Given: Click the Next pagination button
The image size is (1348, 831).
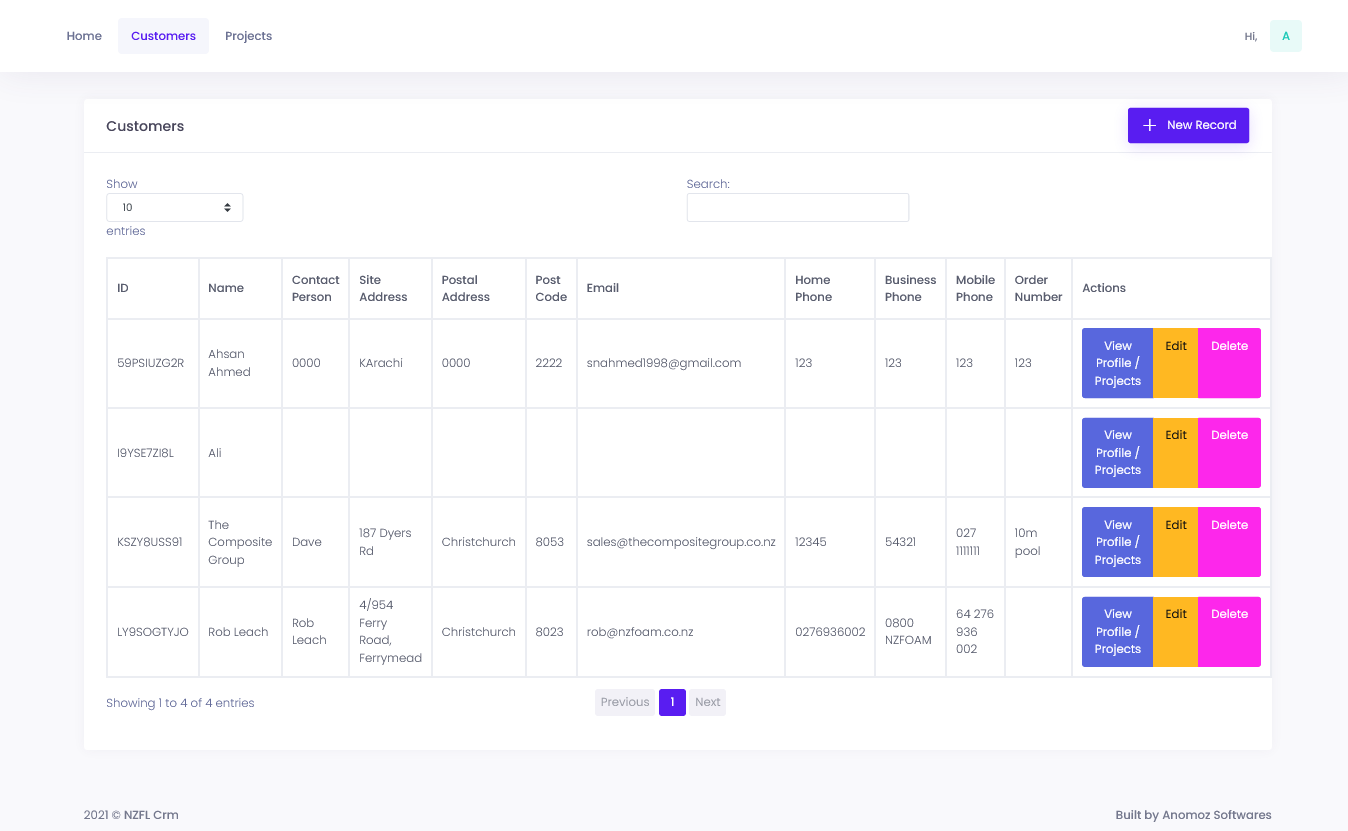Looking at the screenshot, I should pos(707,702).
